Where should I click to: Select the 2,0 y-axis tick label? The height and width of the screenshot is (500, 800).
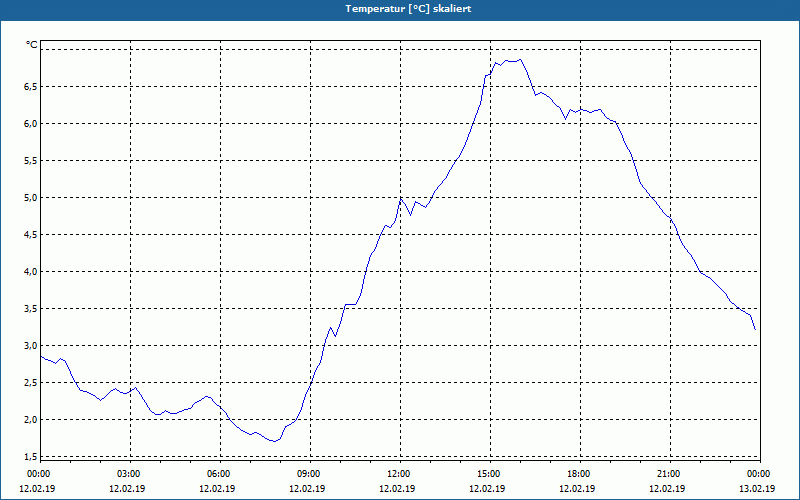coord(31,420)
